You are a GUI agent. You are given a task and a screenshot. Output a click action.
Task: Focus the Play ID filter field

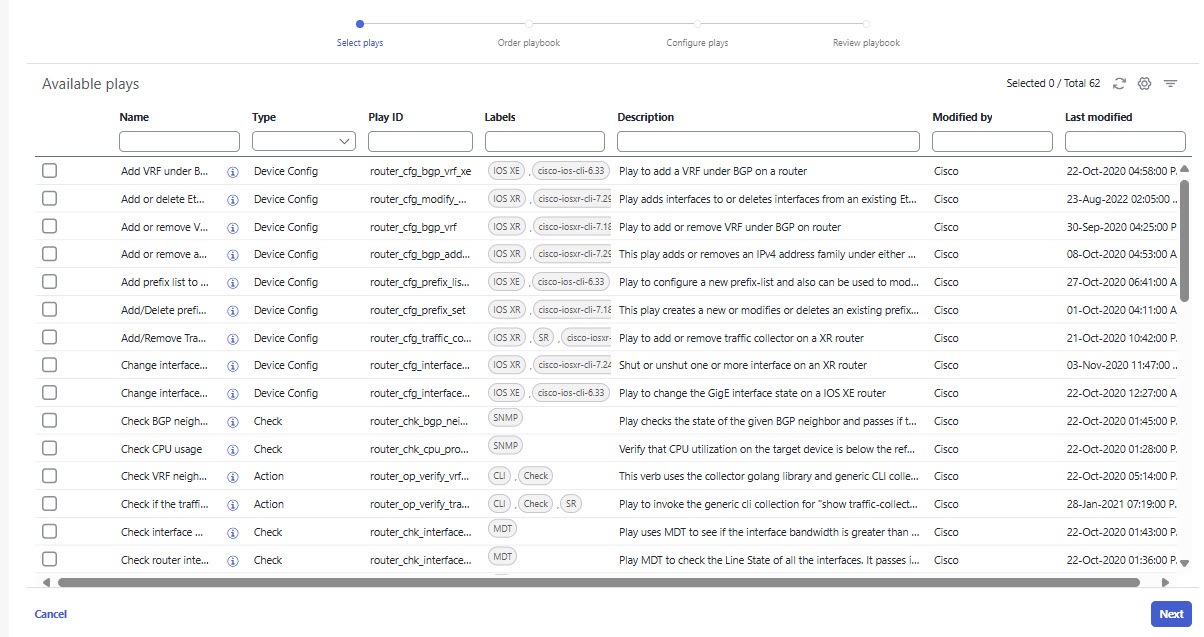click(420, 141)
